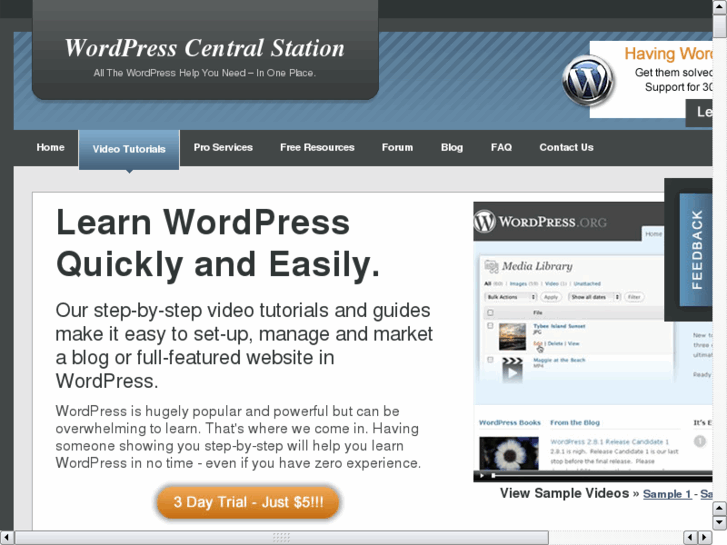Open the Pro Services menu item

223,147
